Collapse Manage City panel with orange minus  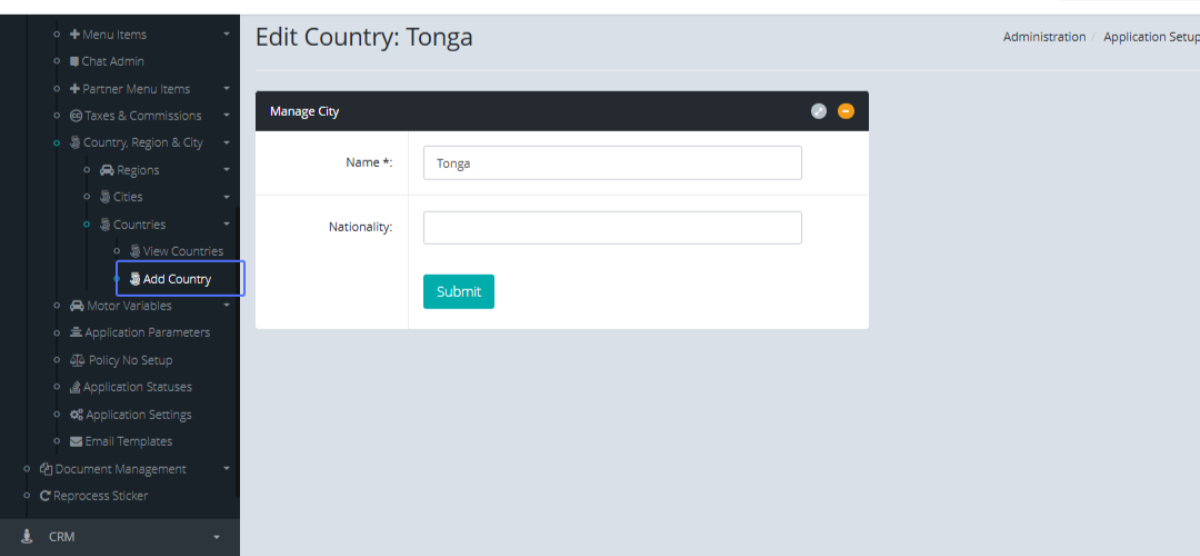click(846, 111)
